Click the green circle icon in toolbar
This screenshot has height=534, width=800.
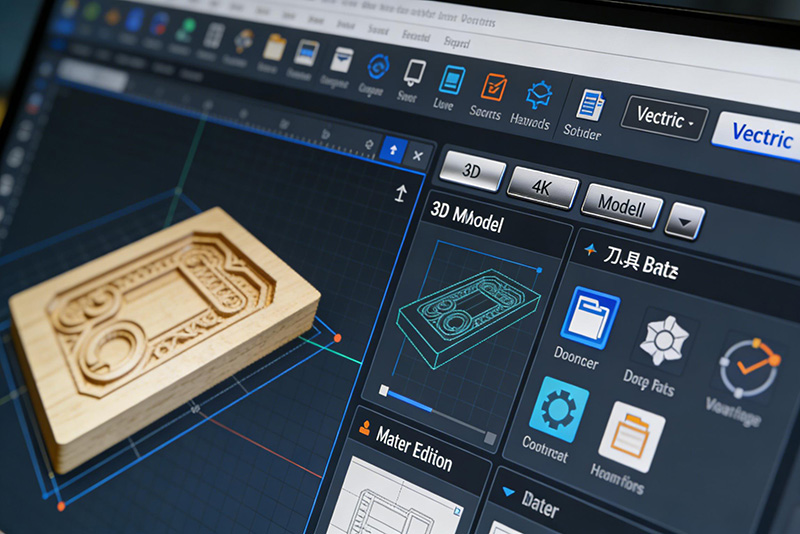(185, 30)
